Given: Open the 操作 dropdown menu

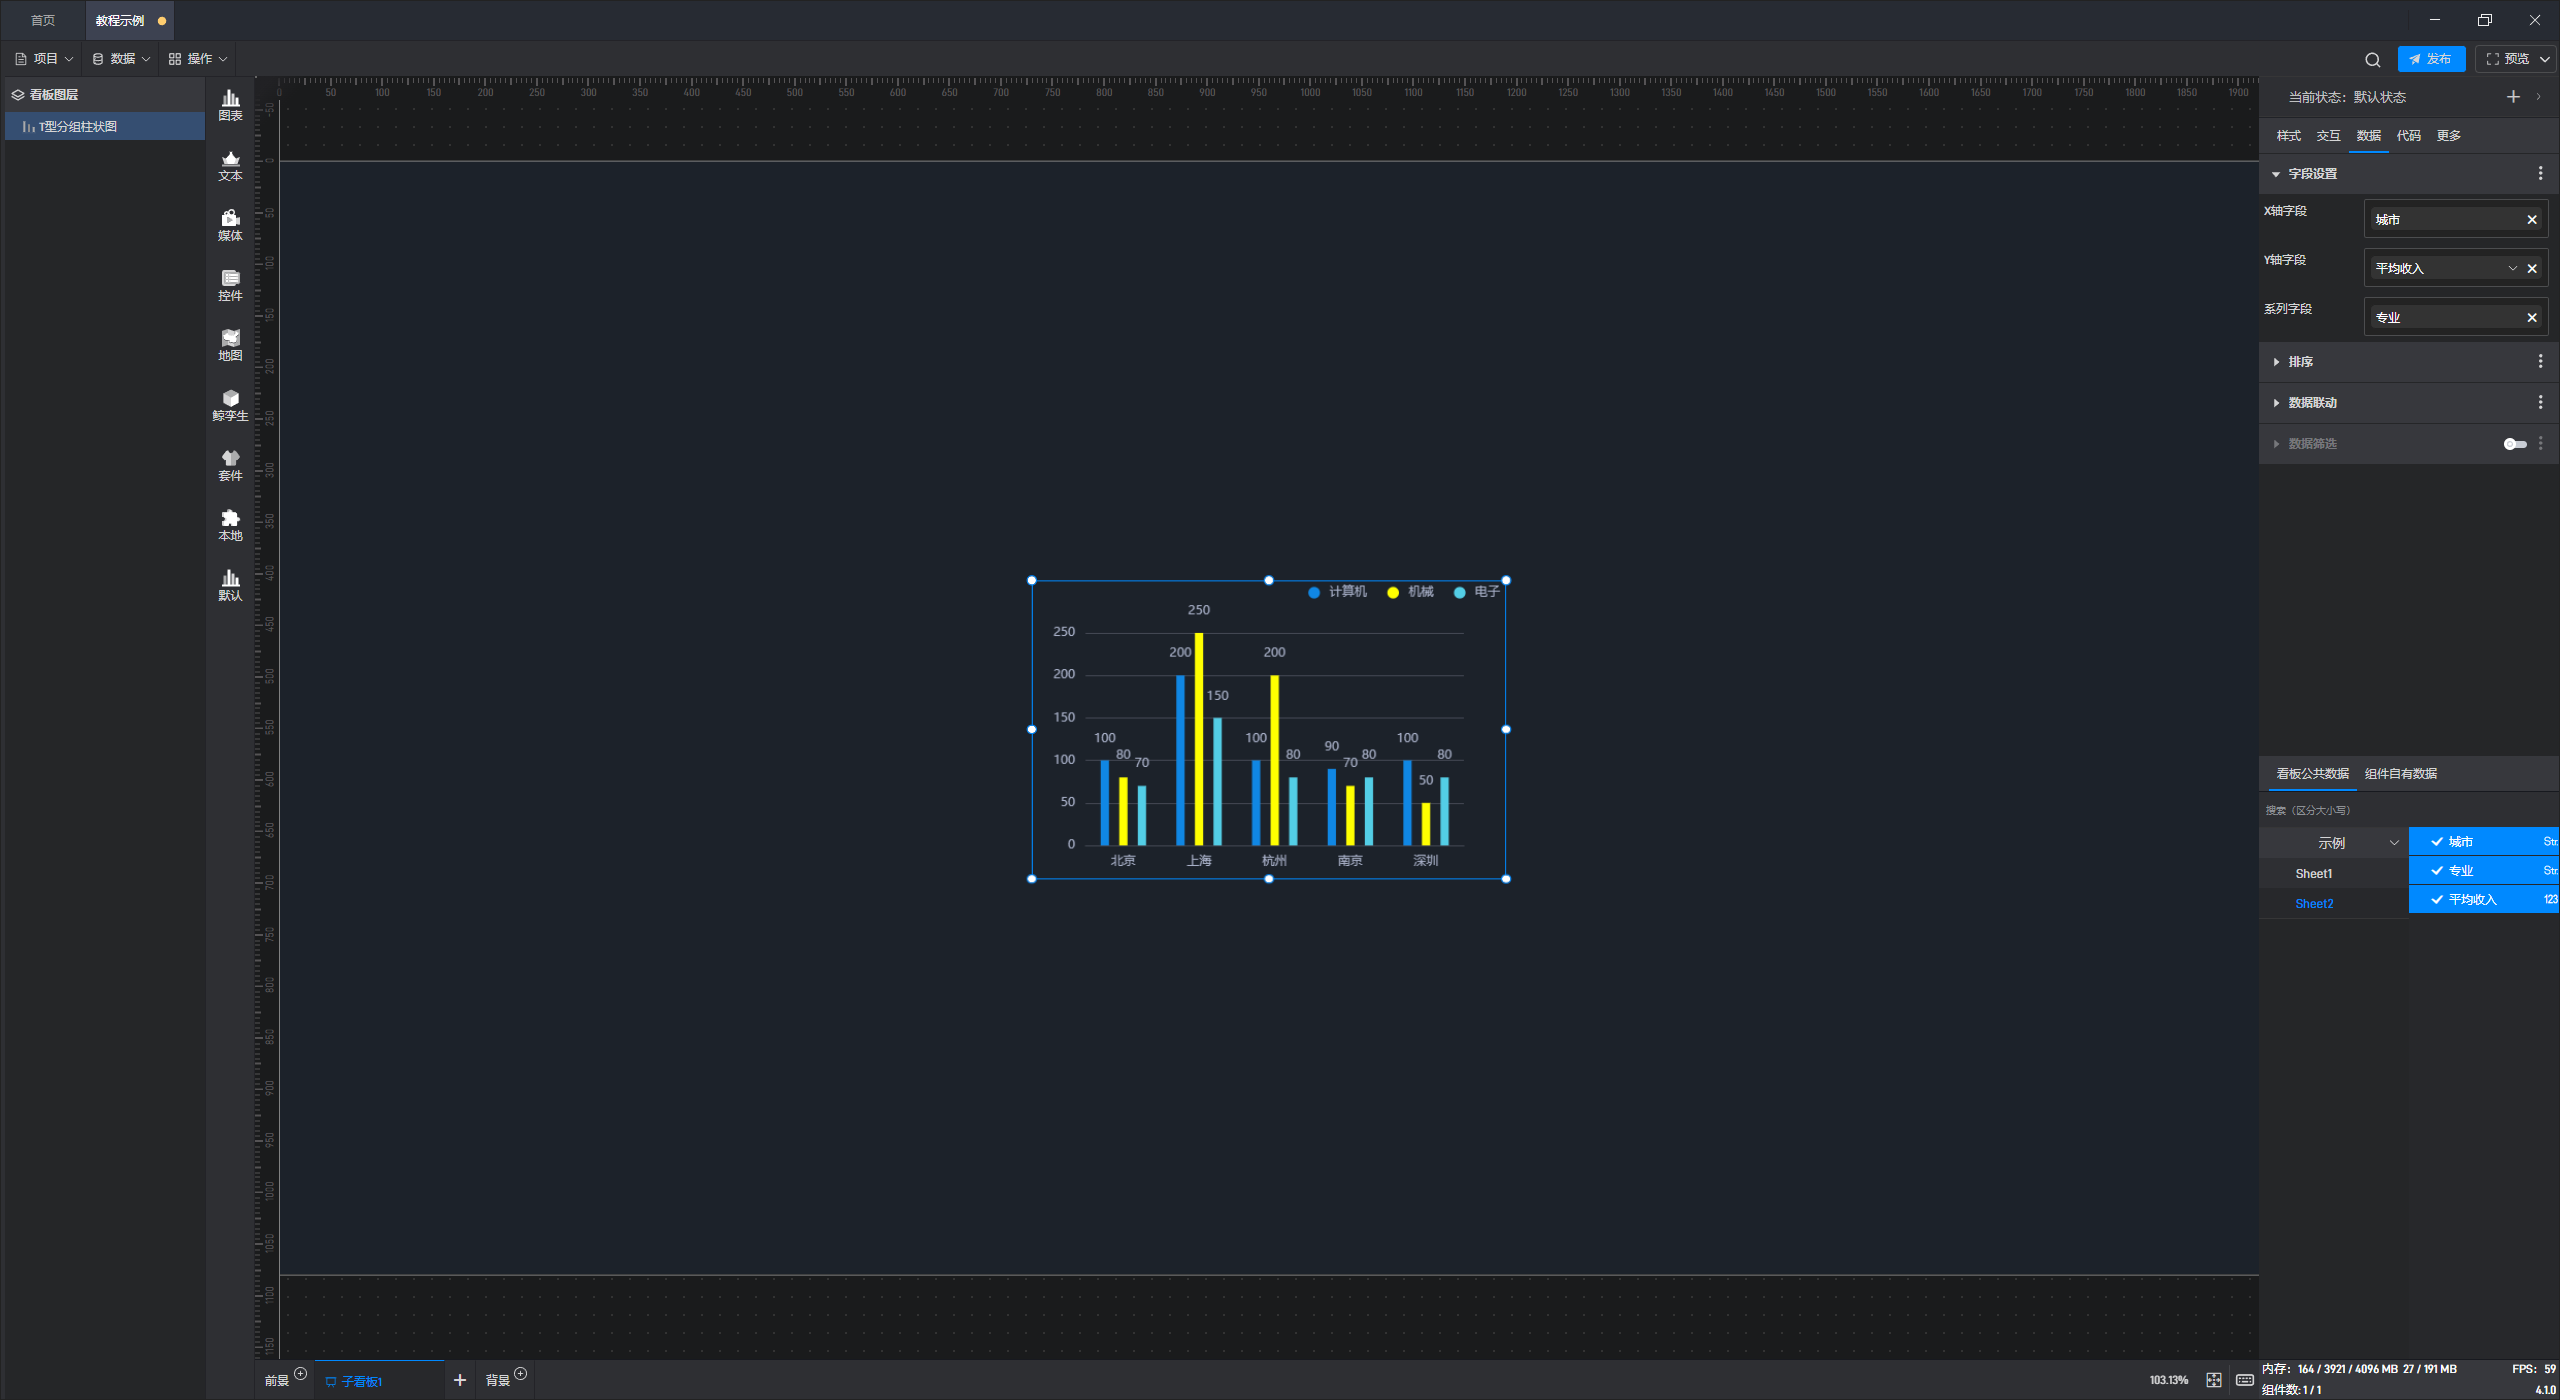Looking at the screenshot, I should (198, 59).
